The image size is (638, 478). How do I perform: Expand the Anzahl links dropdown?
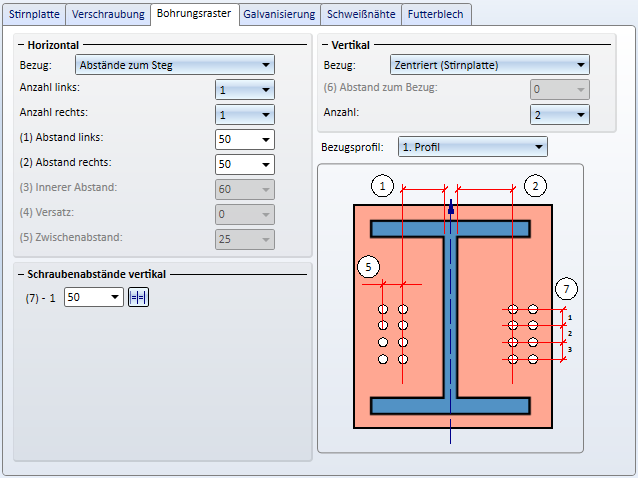tap(245, 90)
